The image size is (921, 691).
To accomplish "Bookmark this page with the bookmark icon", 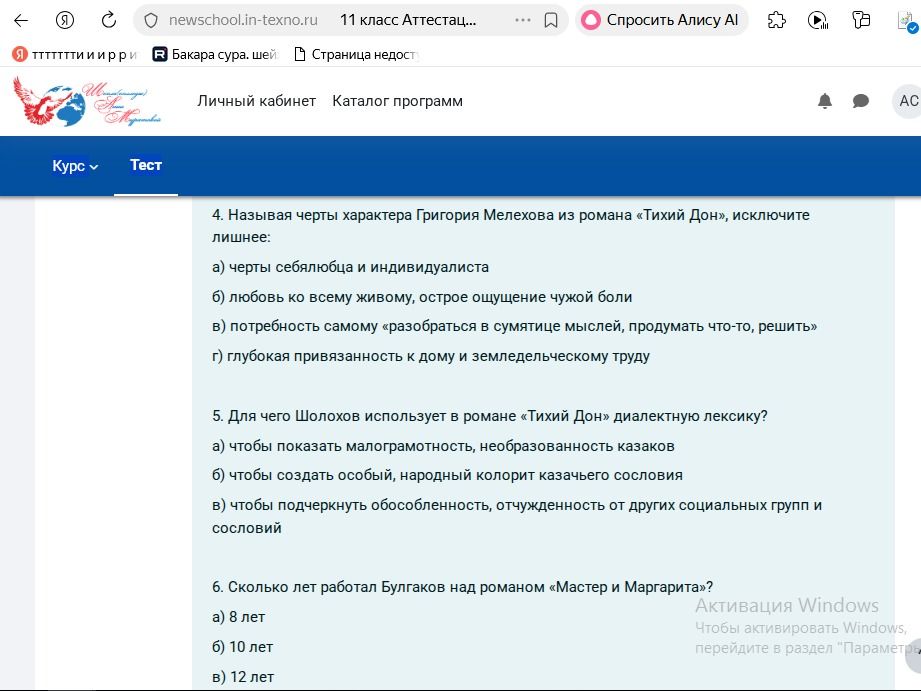I will click(551, 21).
